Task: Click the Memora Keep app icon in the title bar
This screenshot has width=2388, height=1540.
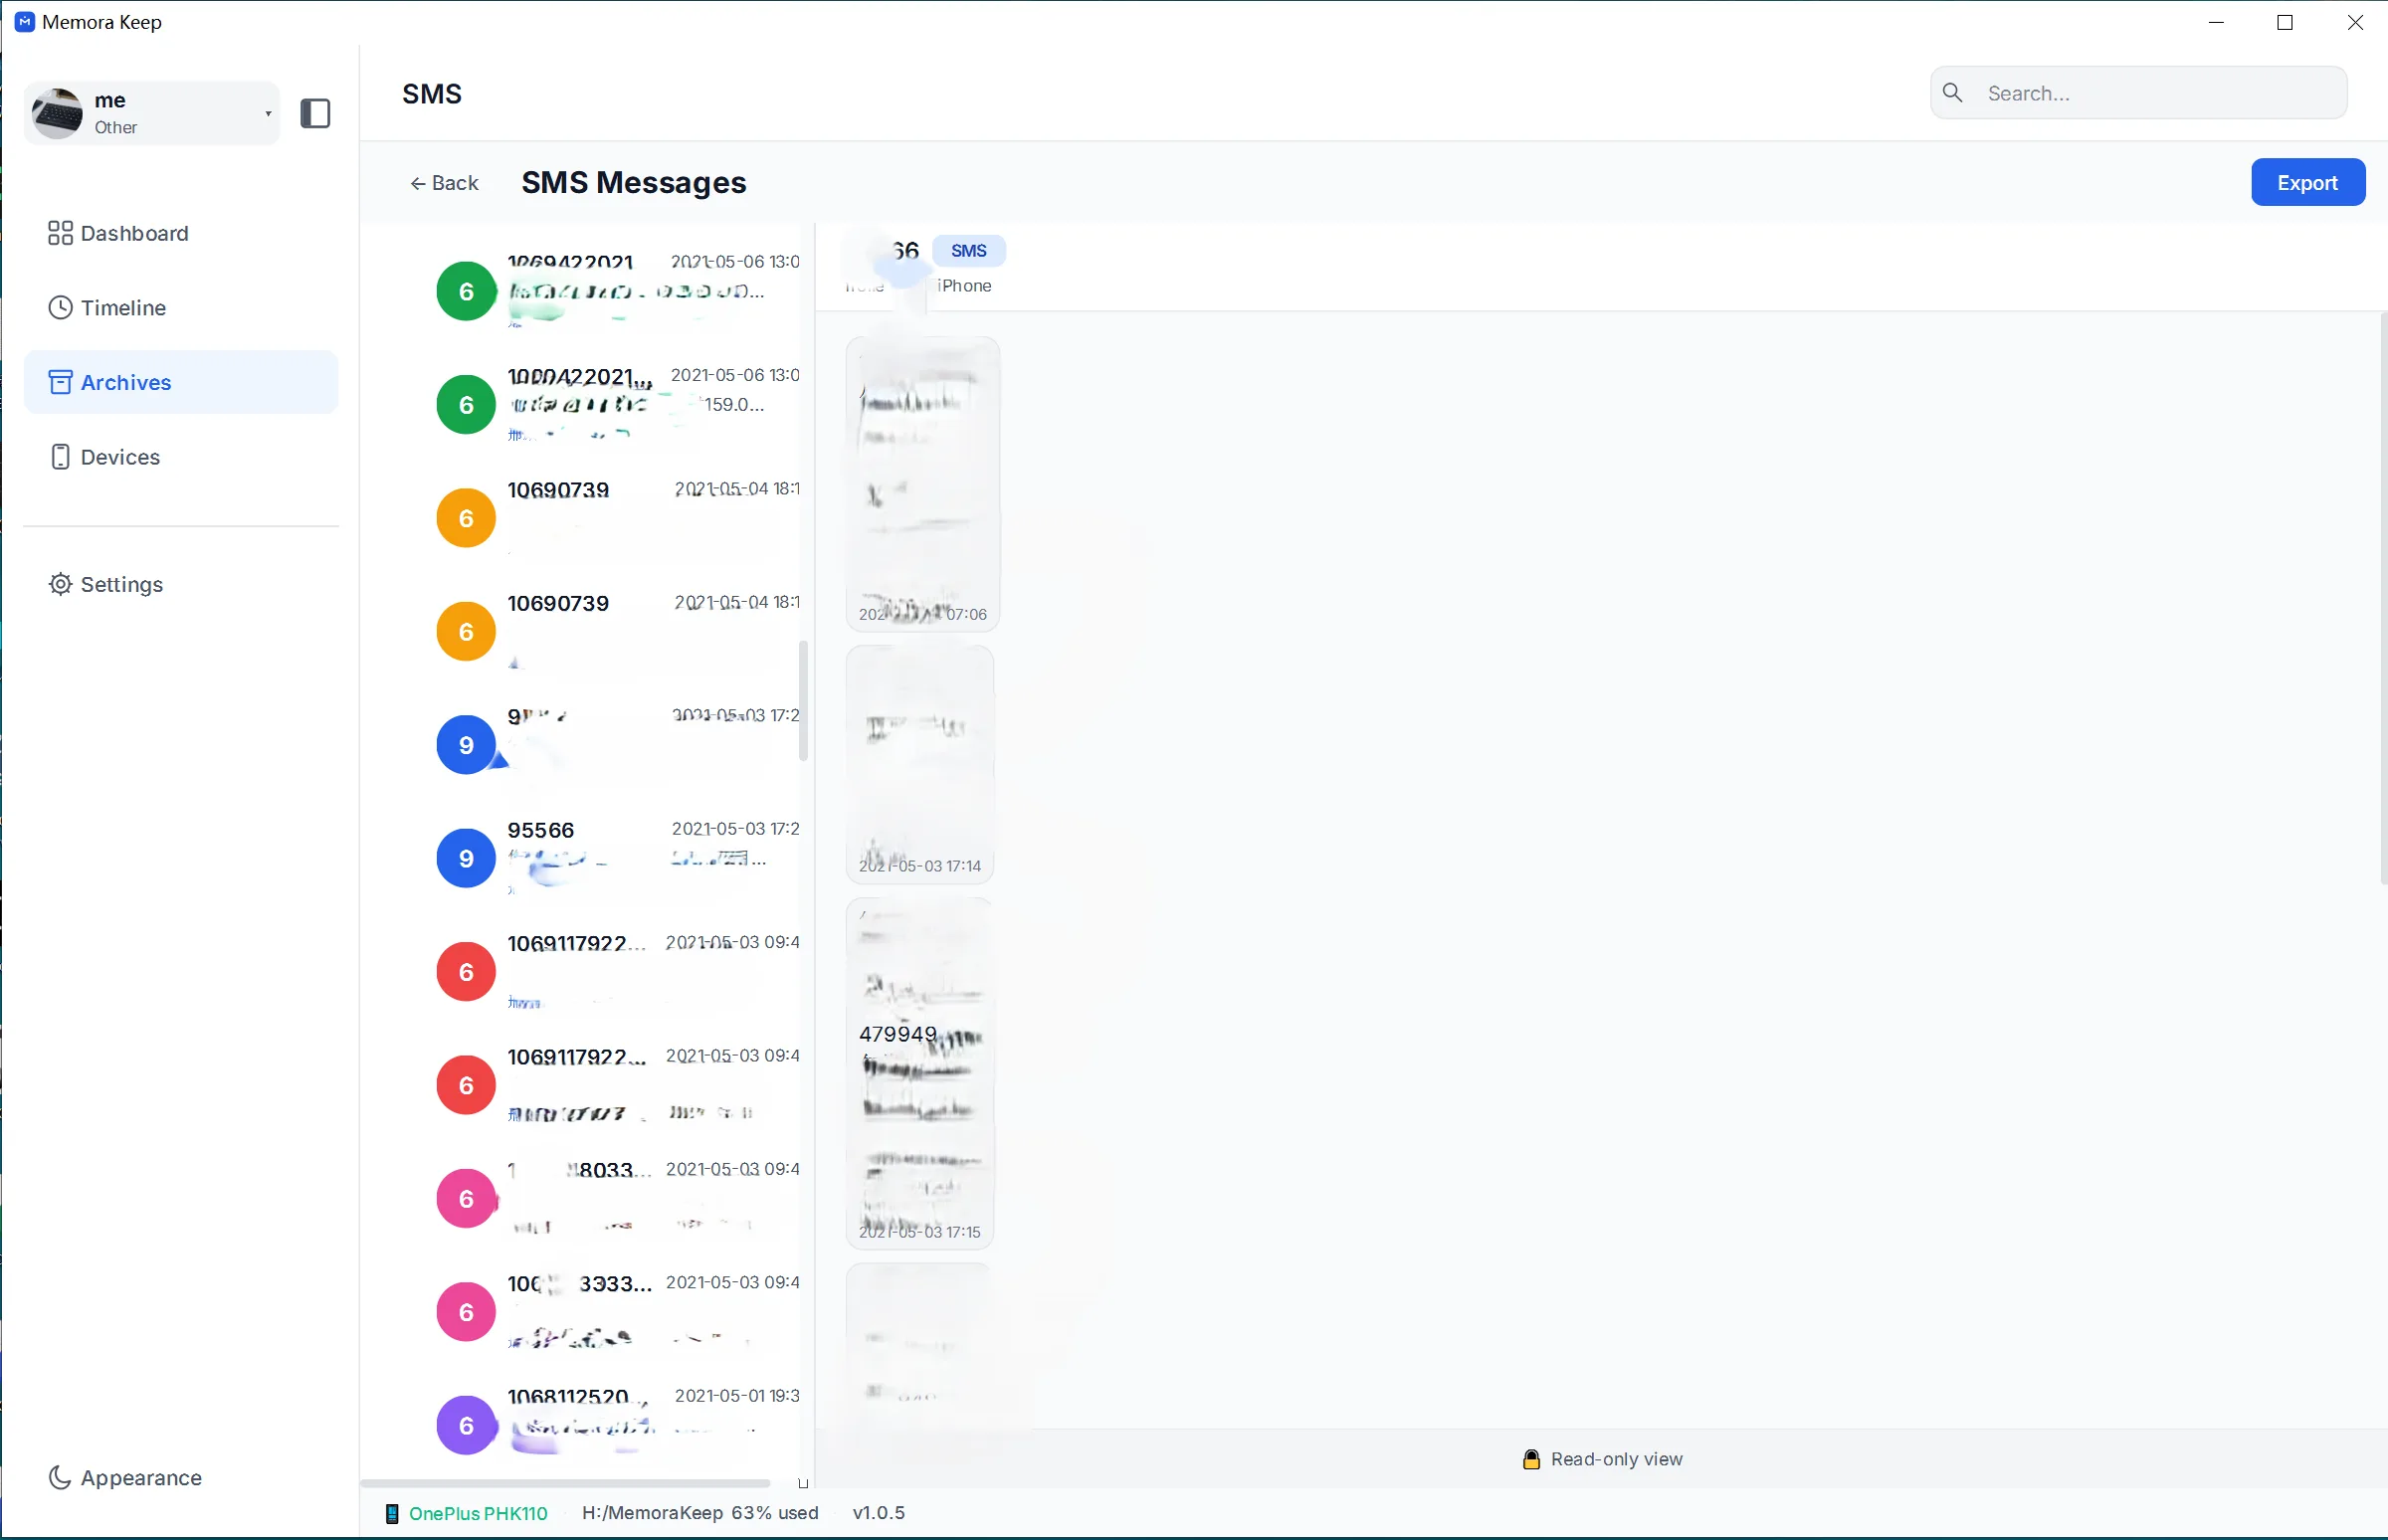Action: tap(25, 22)
